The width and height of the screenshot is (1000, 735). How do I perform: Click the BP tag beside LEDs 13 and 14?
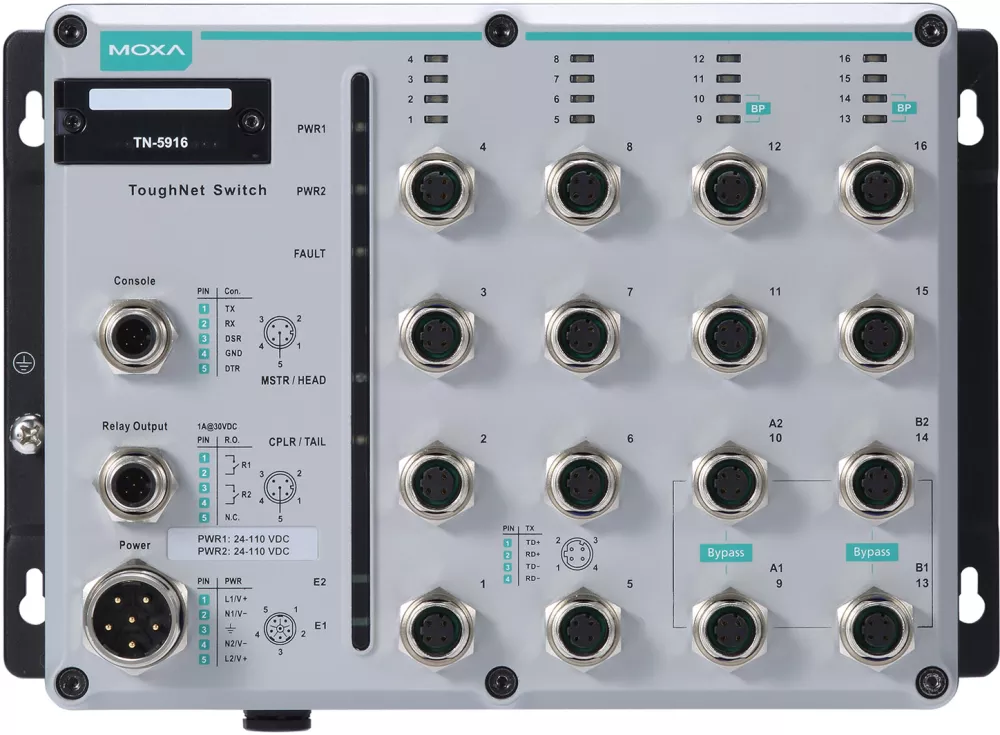pyautogui.click(x=904, y=108)
